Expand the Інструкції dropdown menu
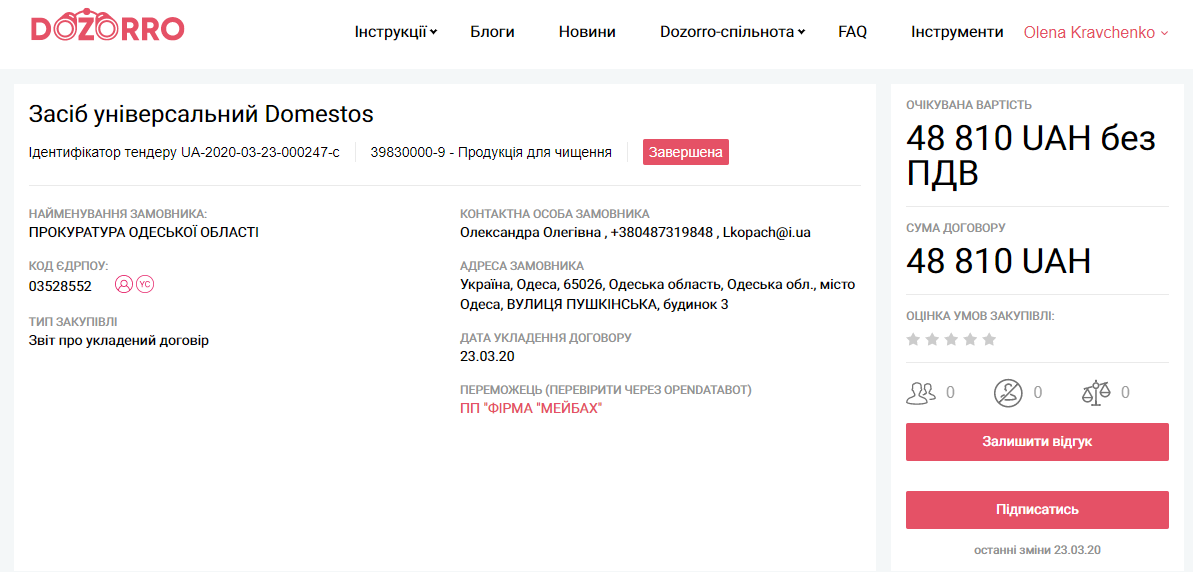This screenshot has width=1193, height=572. [396, 32]
